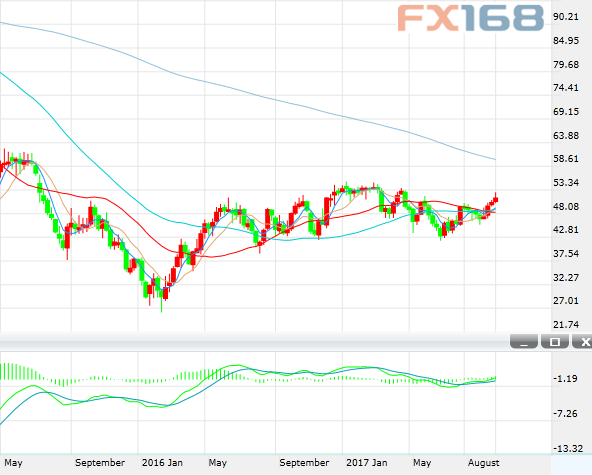Click the -7.26 MACD scale label
Viewport: 592px width, 475px height.
(565, 413)
